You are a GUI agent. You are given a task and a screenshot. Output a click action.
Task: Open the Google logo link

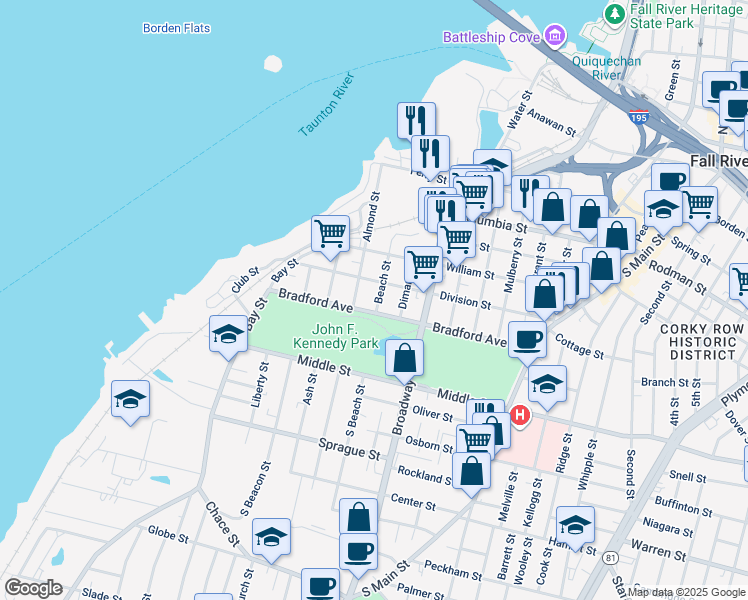click(x=33, y=588)
